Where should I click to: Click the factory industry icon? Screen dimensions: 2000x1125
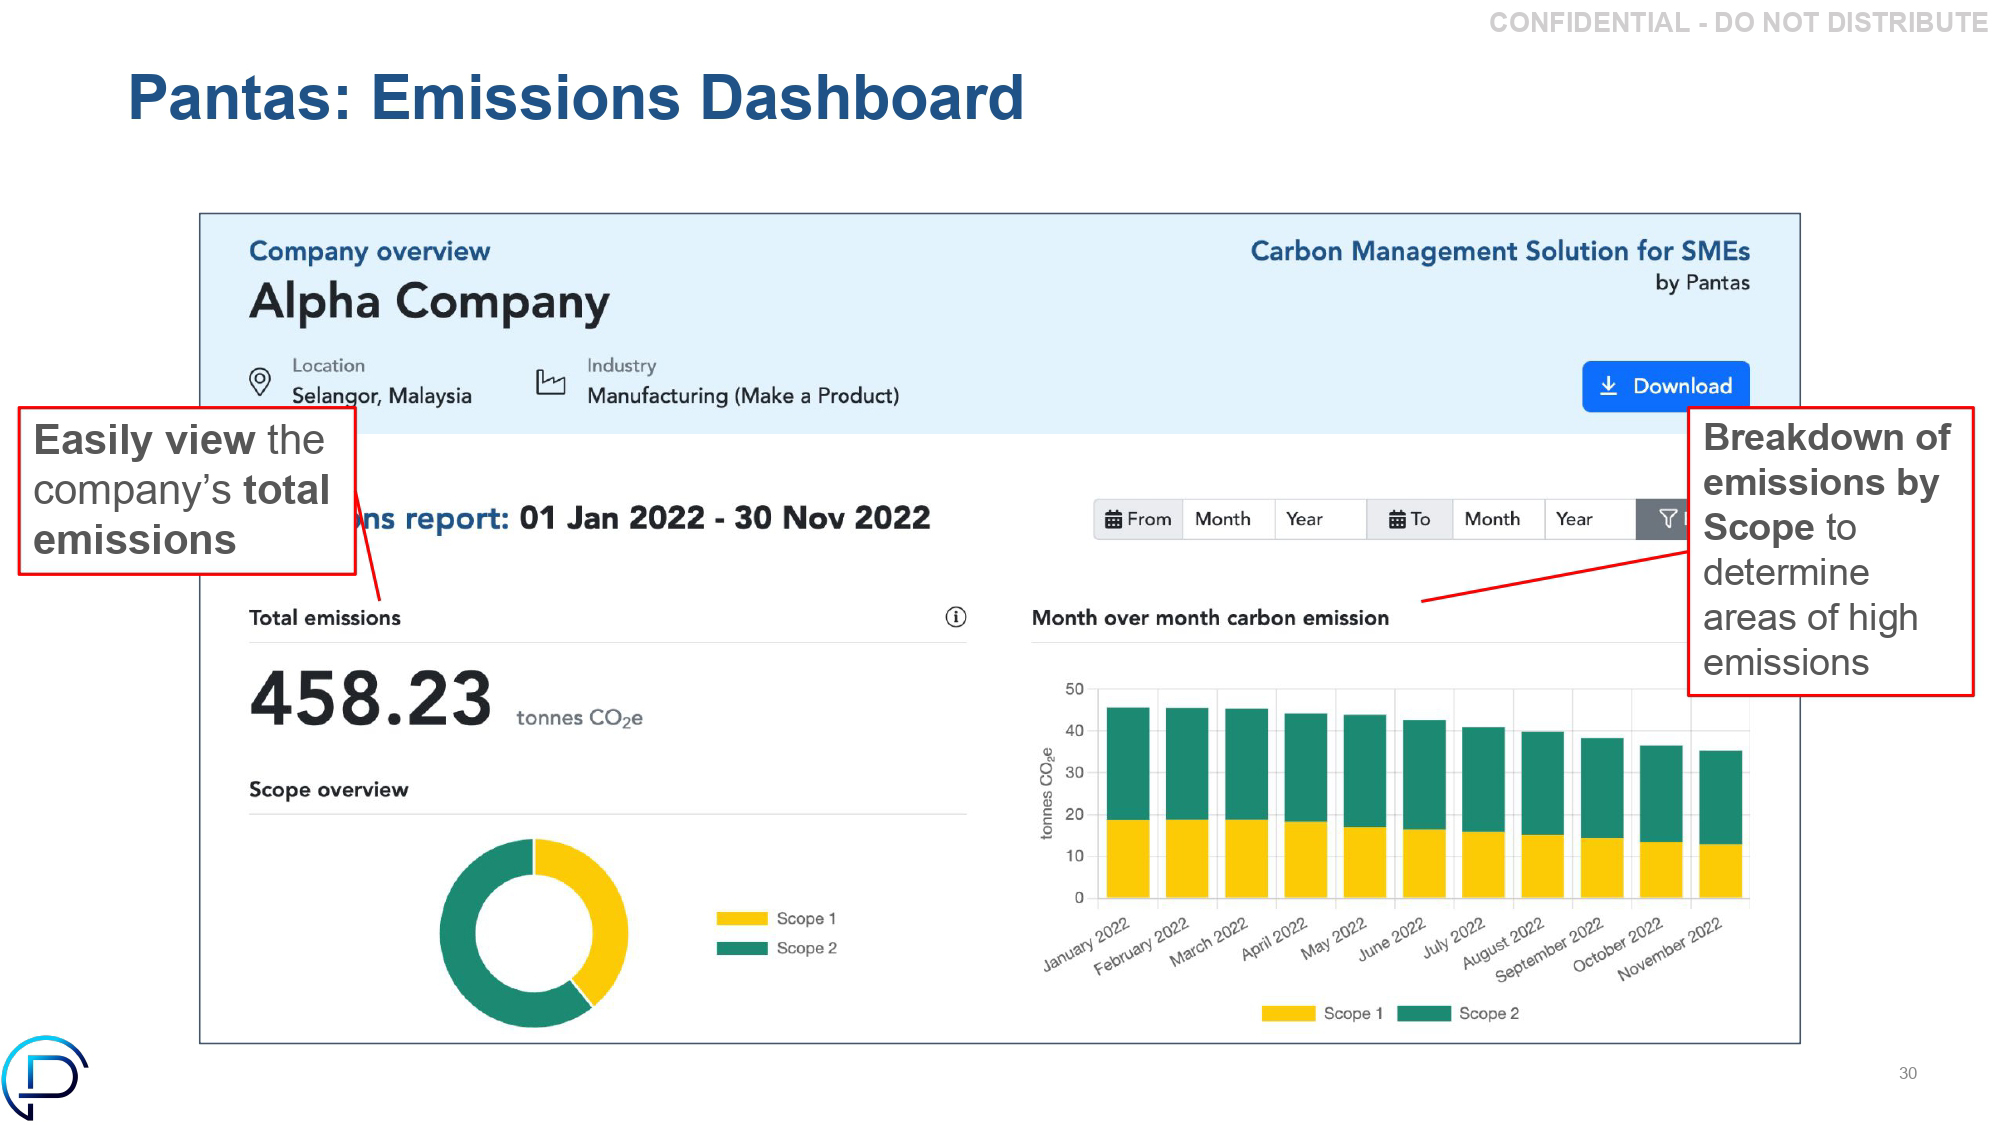(x=550, y=381)
